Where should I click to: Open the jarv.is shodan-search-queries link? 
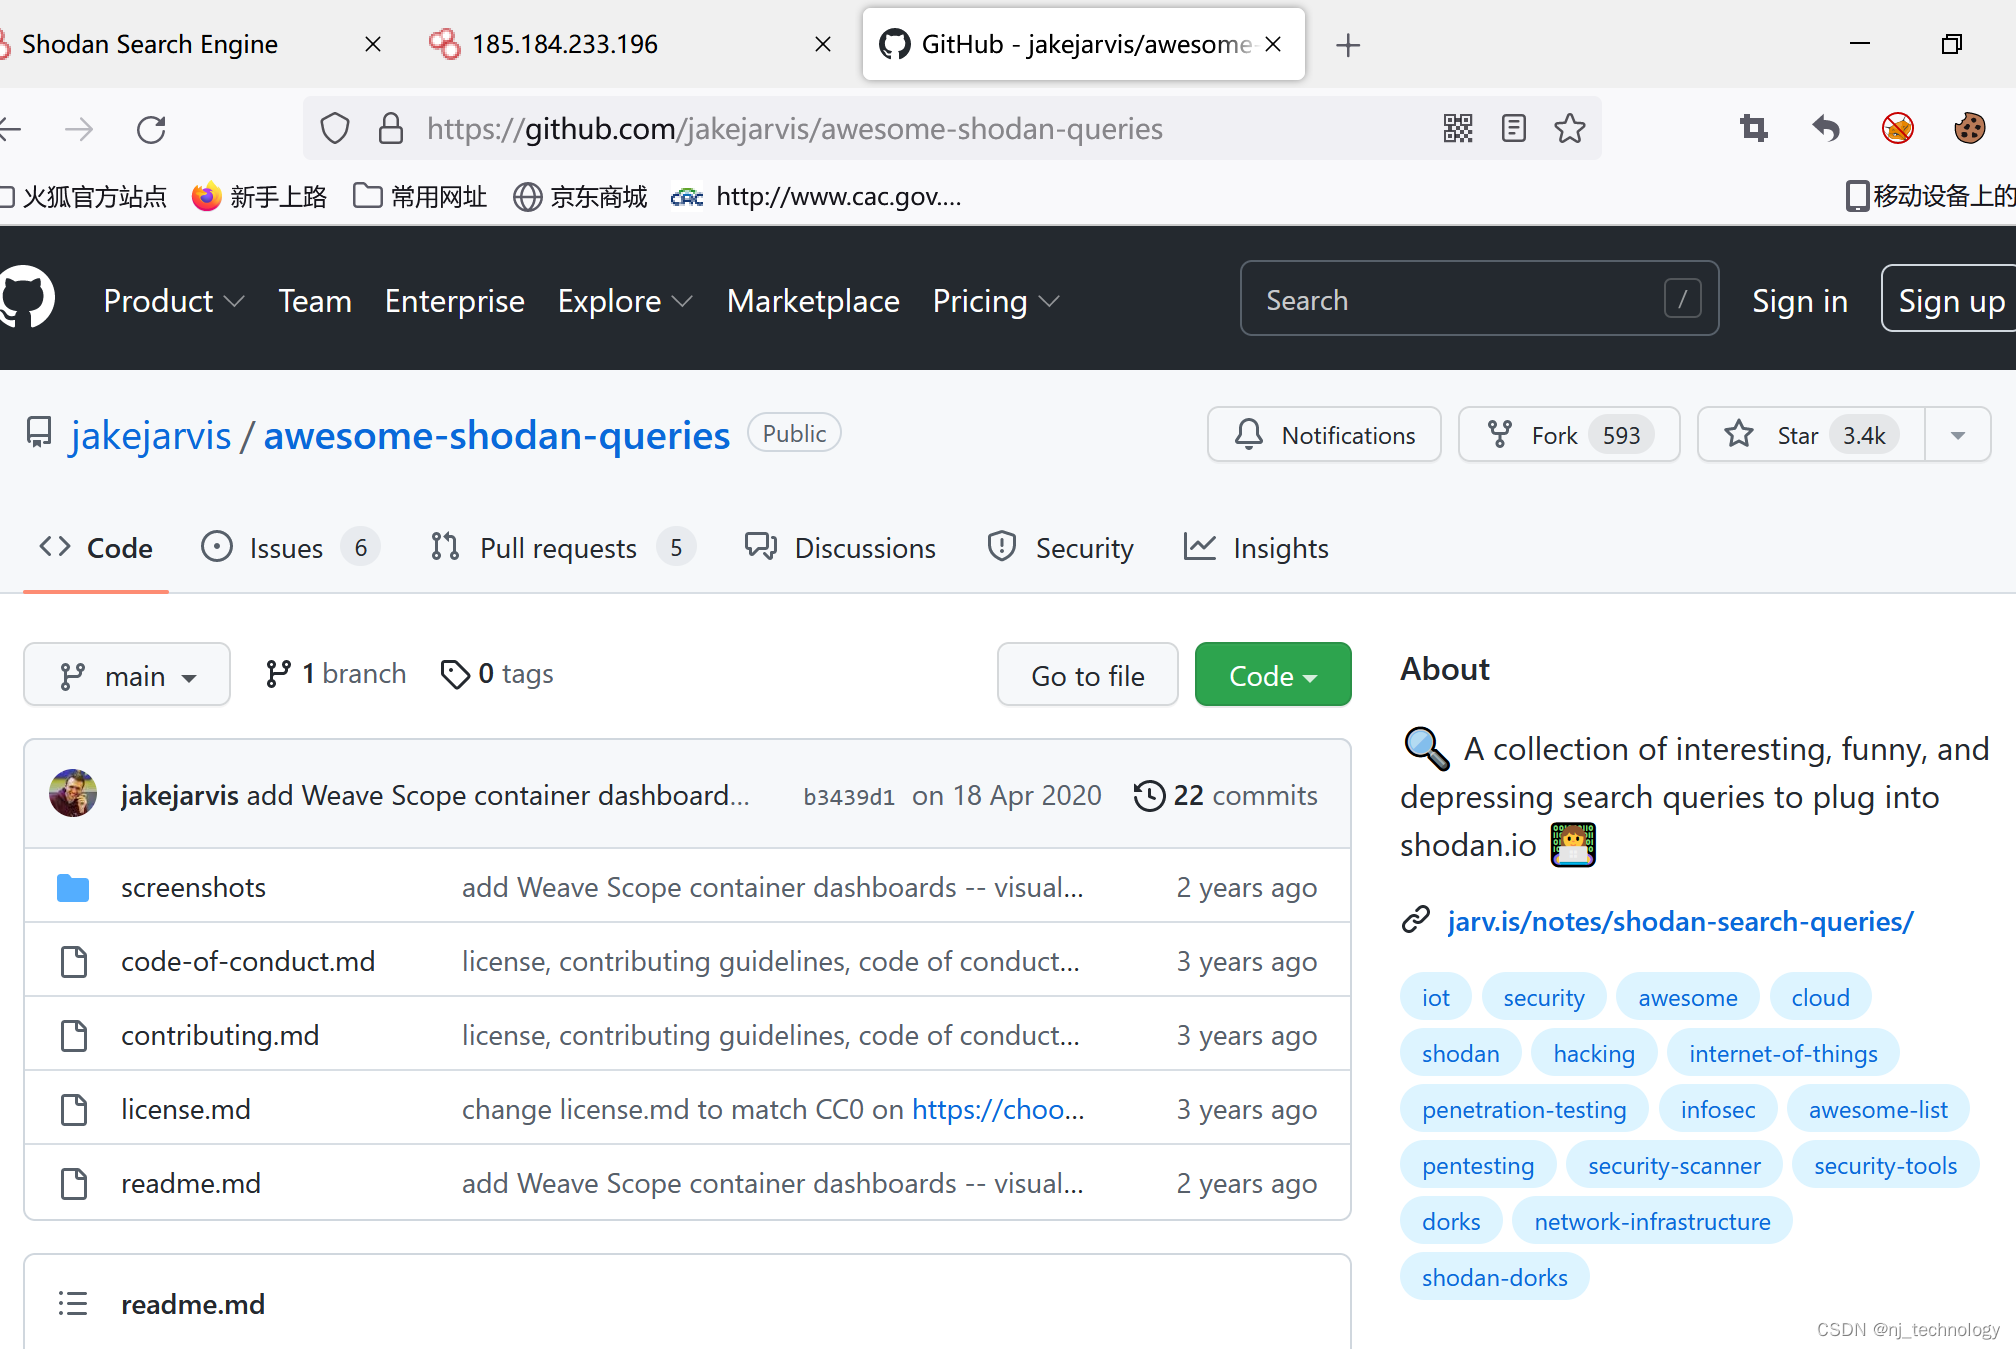coord(1680,921)
